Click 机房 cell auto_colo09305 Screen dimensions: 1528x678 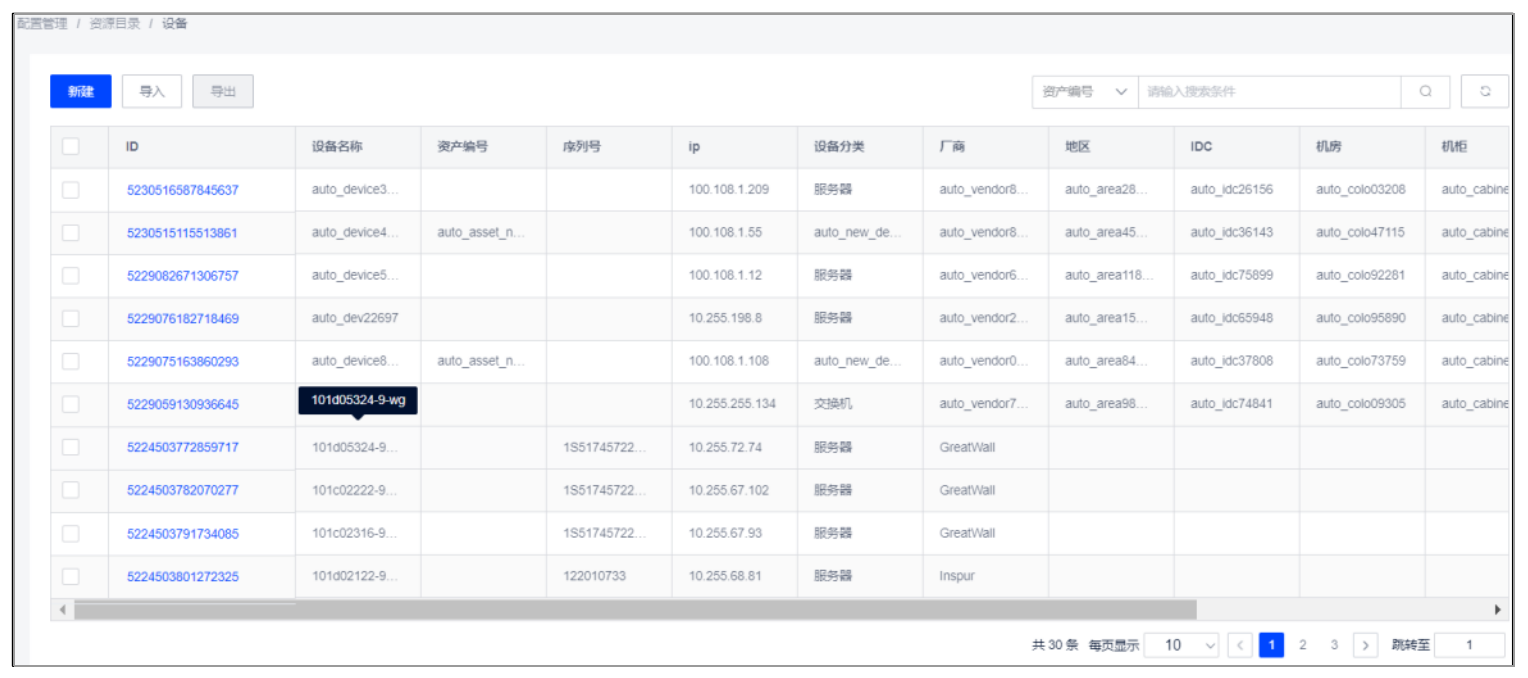point(1361,405)
